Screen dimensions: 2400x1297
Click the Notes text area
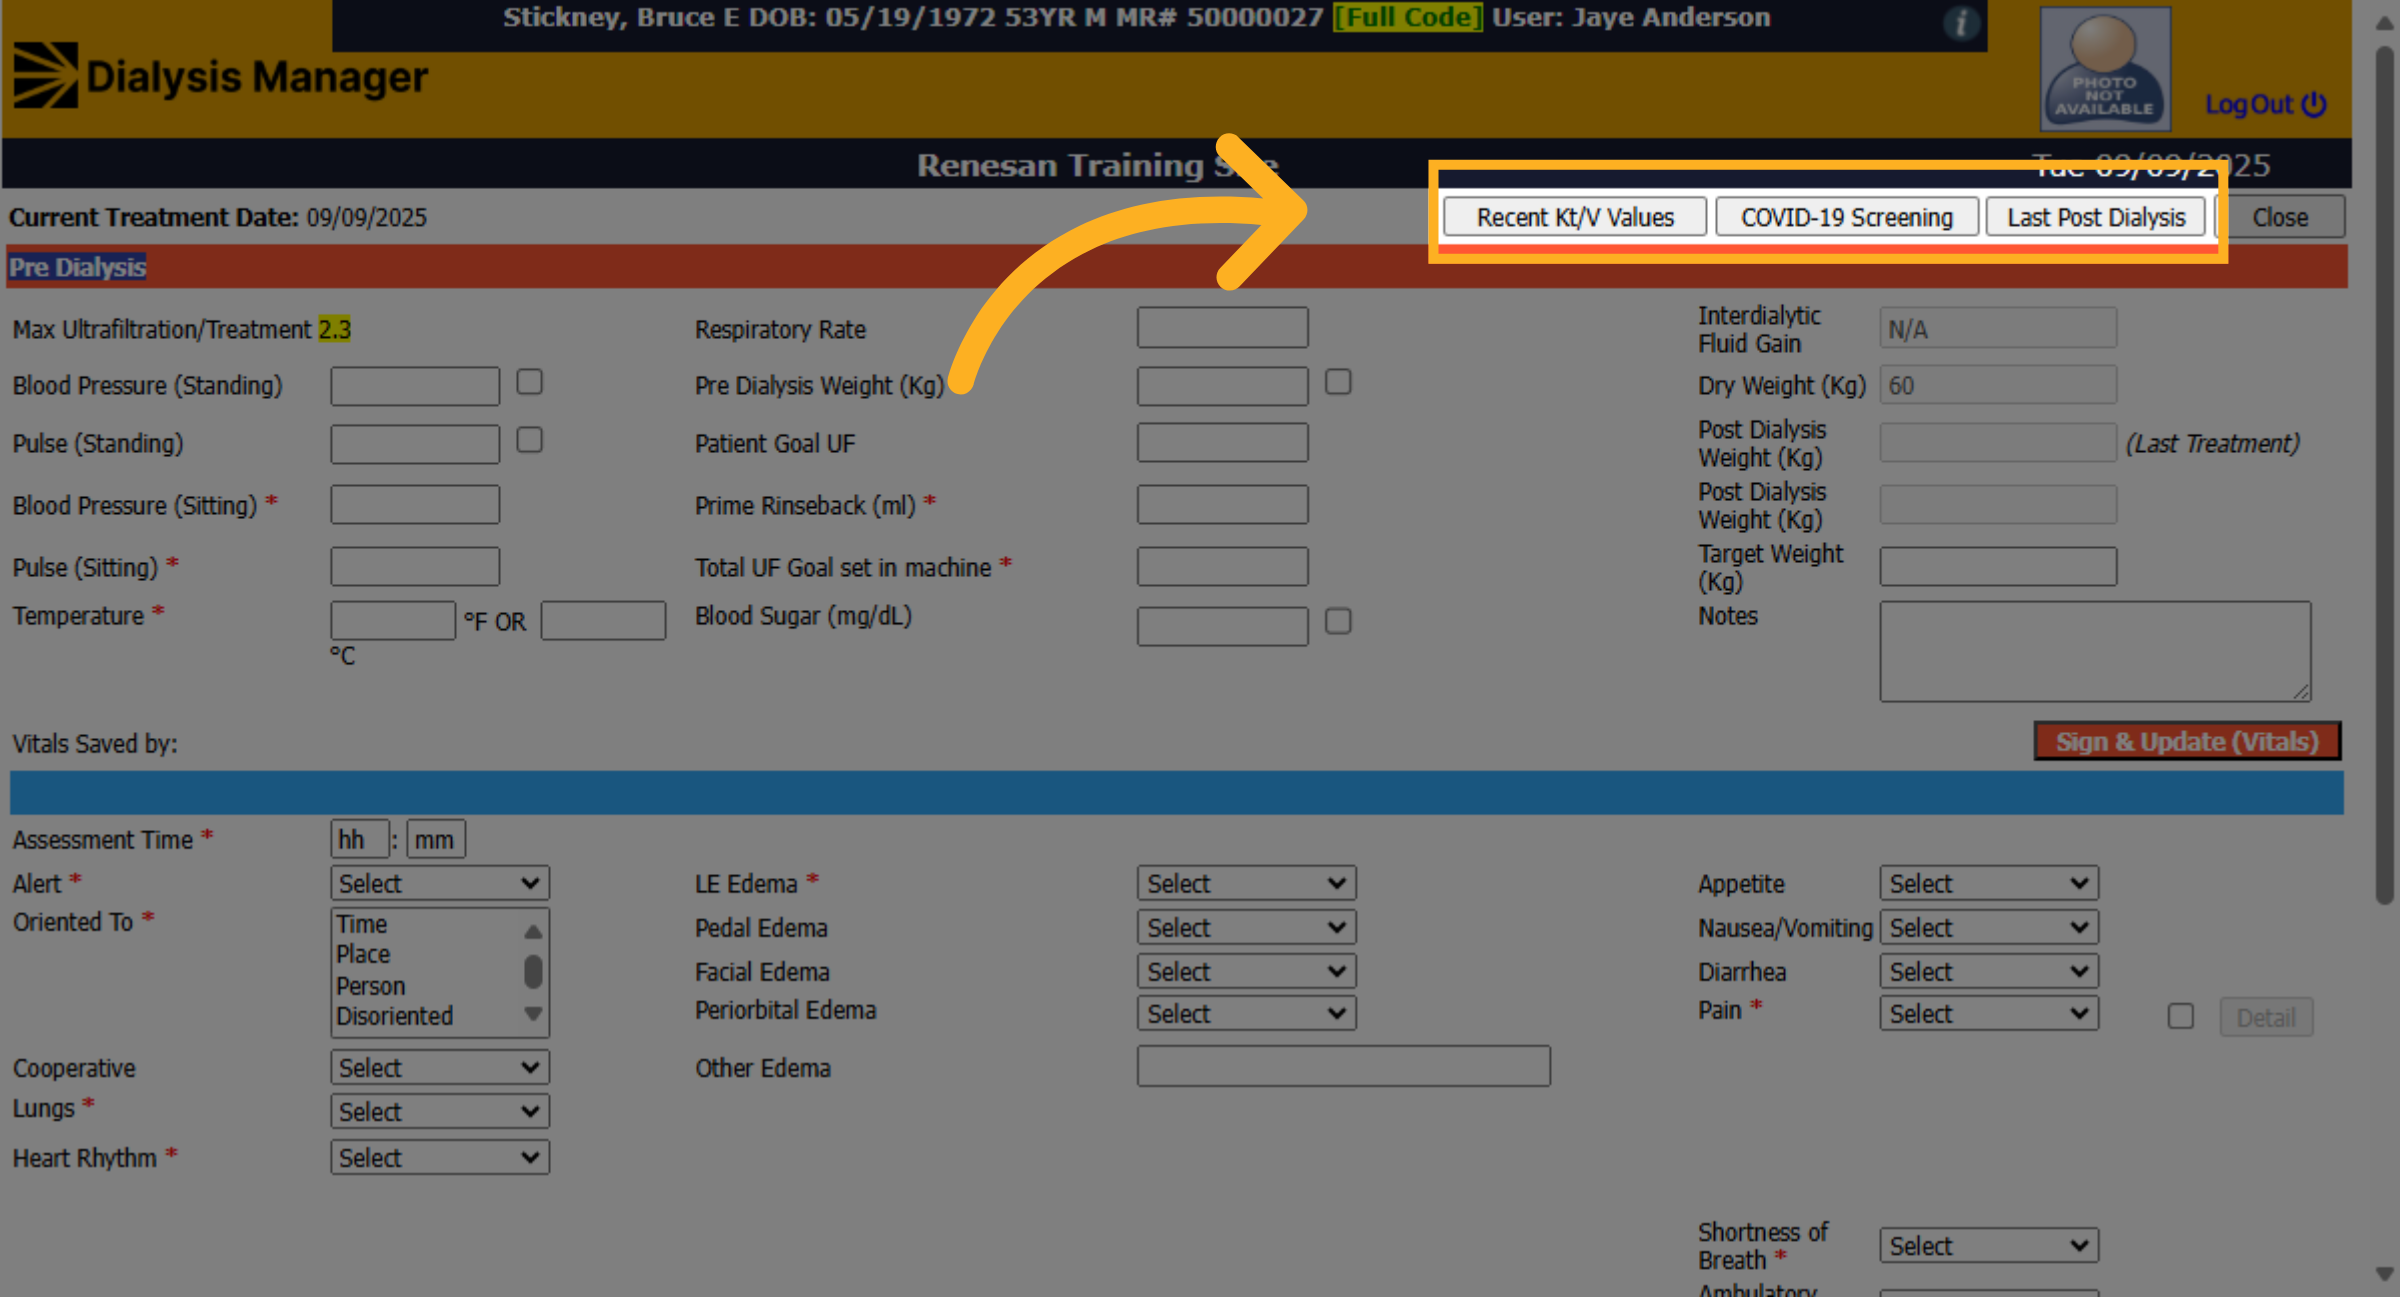(2095, 651)
